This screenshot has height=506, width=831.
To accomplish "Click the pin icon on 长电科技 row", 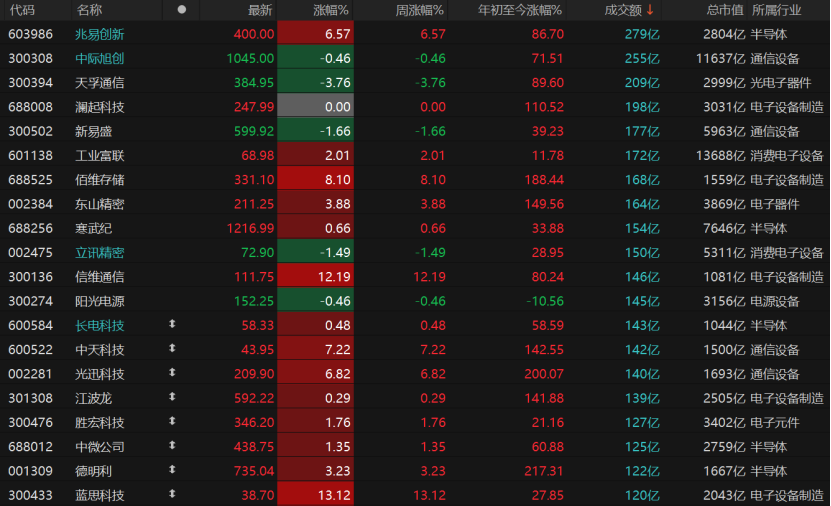I will [172, 324].
